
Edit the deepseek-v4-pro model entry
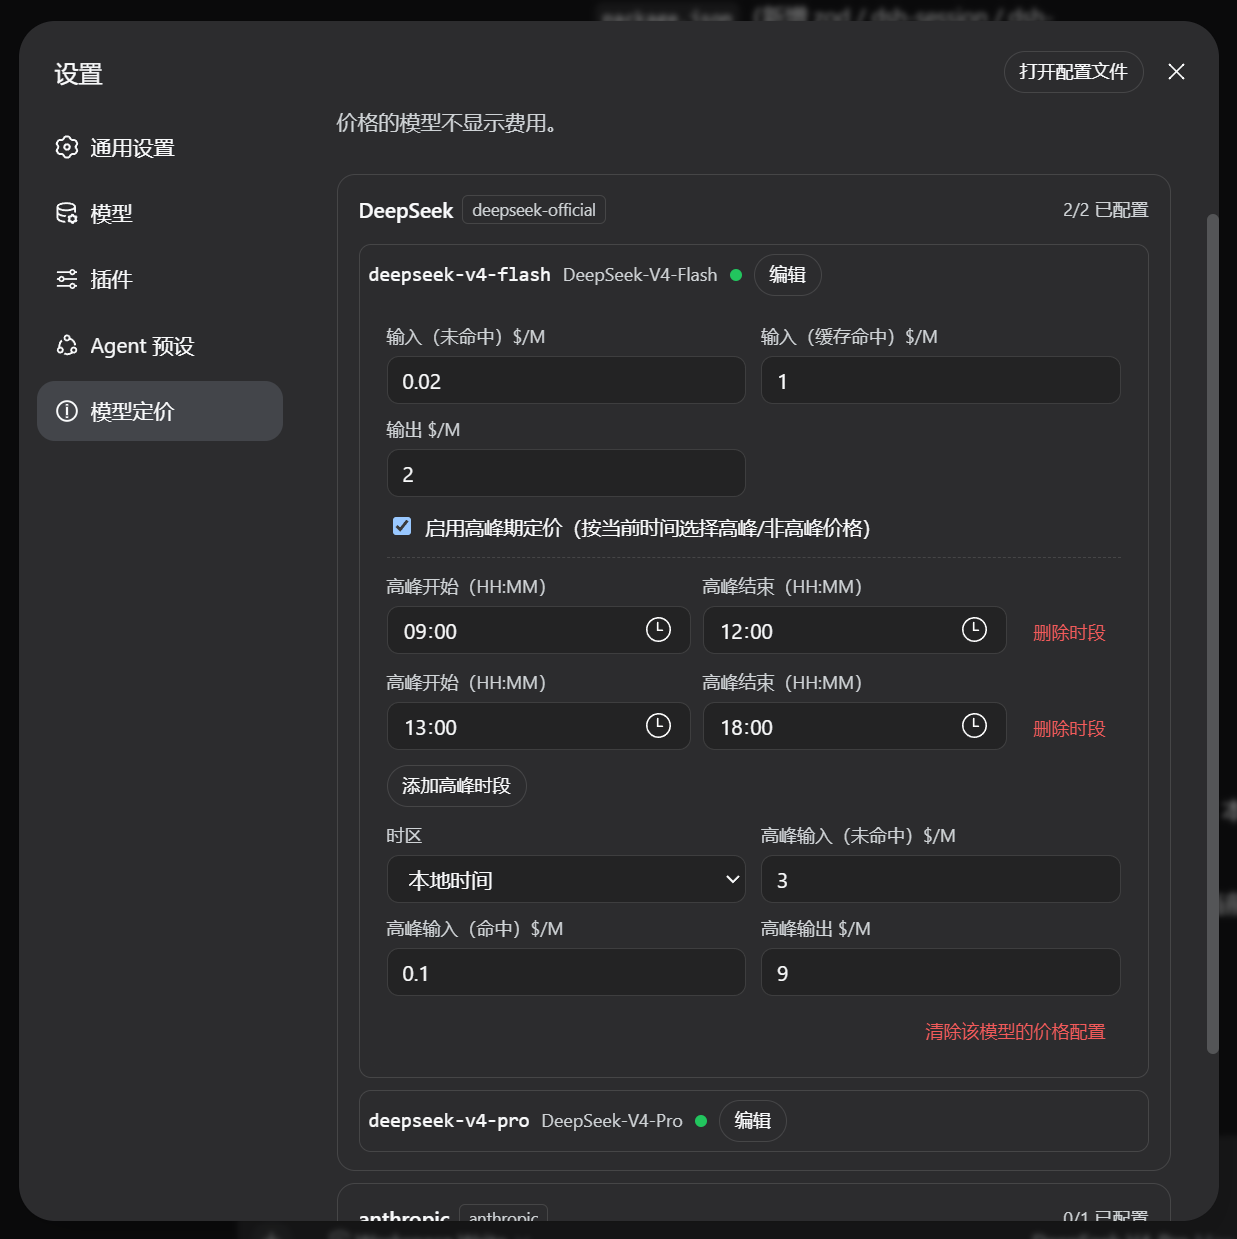click(x=752, y=1121)
